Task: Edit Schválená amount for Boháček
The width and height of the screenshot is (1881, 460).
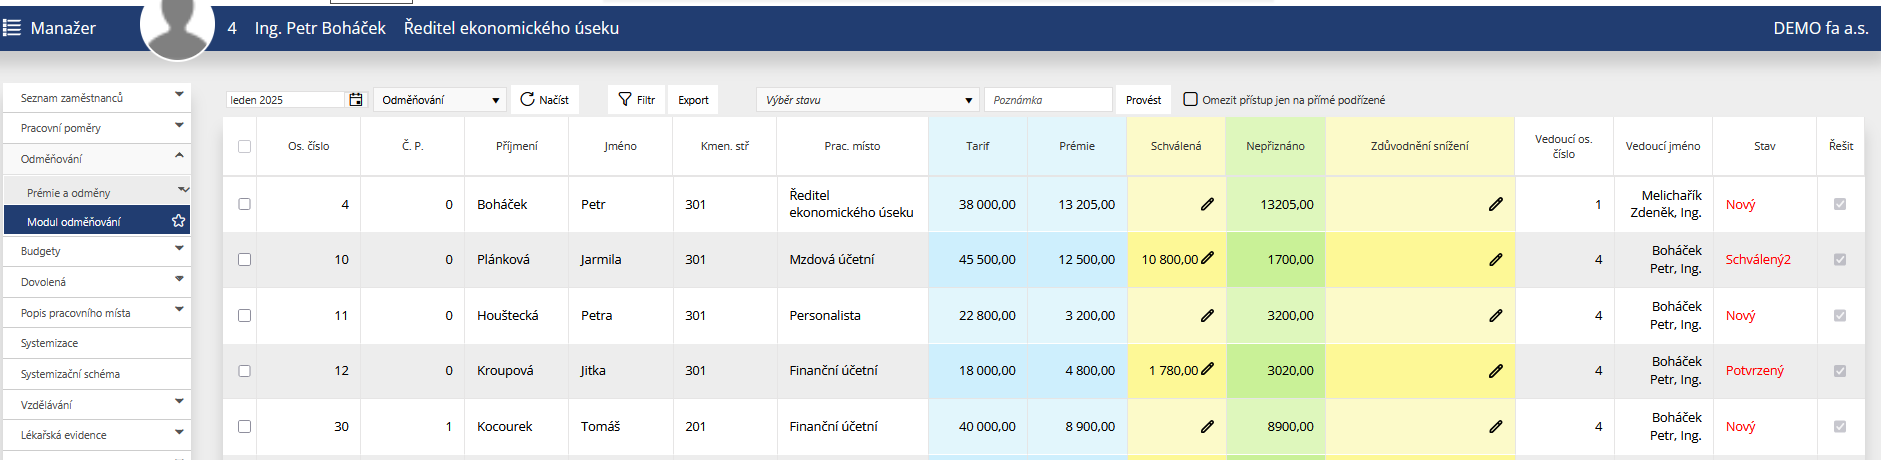Action: pos(1207,204)
